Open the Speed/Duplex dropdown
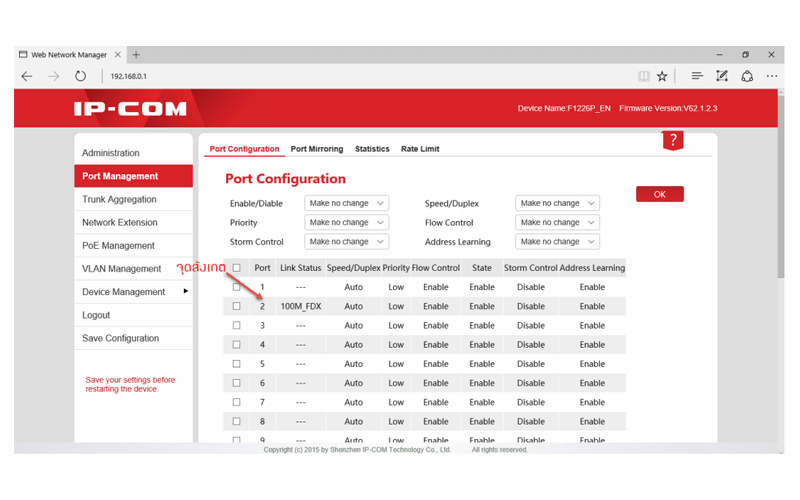This screenshot has width=800, height=500. [557, 203]
